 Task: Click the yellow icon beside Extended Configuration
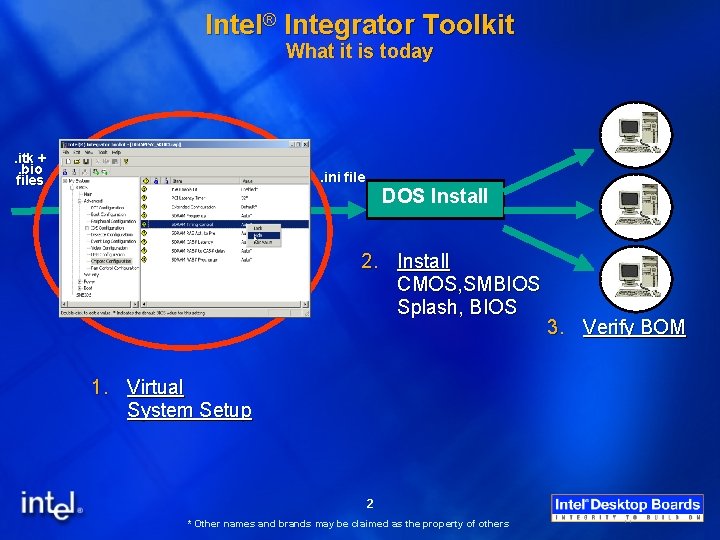(x=144, y=207)
